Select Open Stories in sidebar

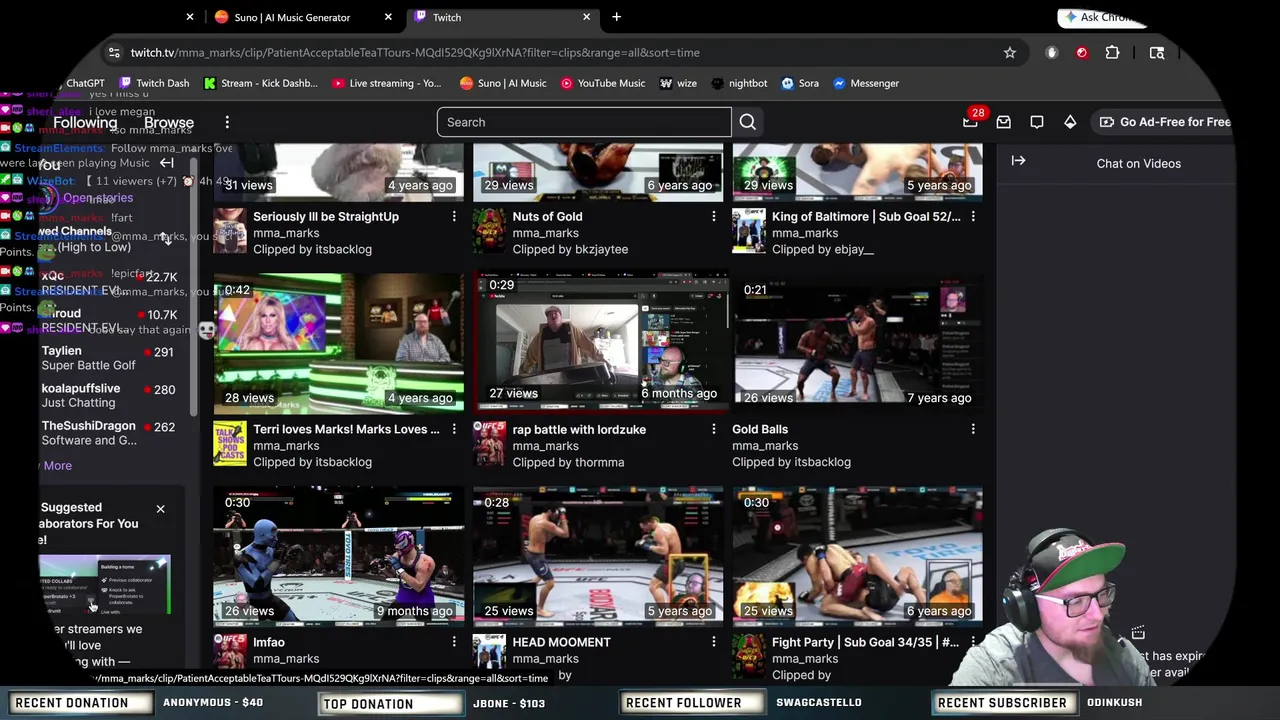[98, 198]
